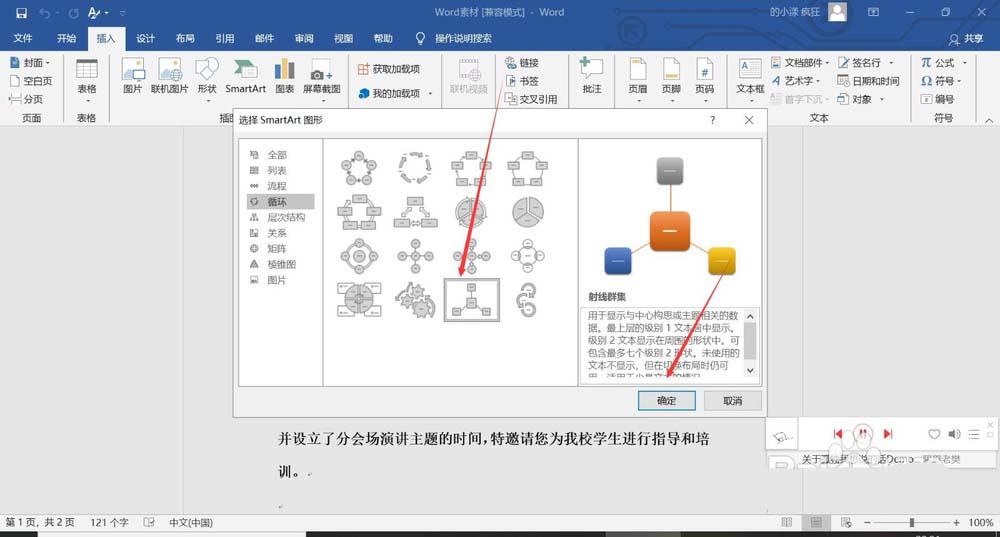Expand the 艺术字 WordArt dropdown
This screenshot has width=1000, height=537.
coord(818,81)
